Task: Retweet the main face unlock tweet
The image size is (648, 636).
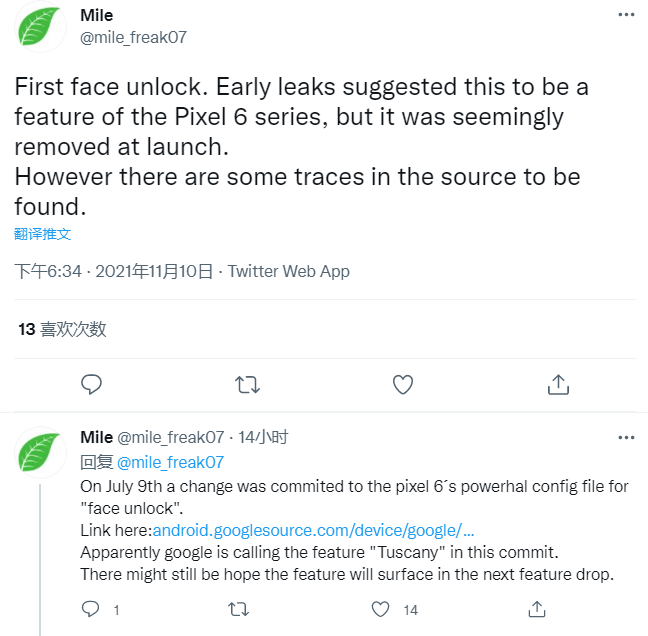Action: (247, 384)
